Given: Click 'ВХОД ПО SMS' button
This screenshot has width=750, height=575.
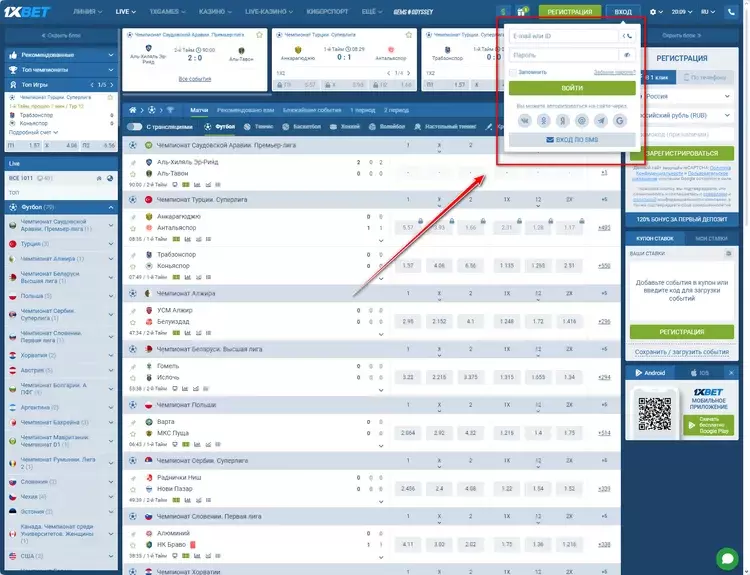Looking at the screenshot, I should (x=572, y=140).
